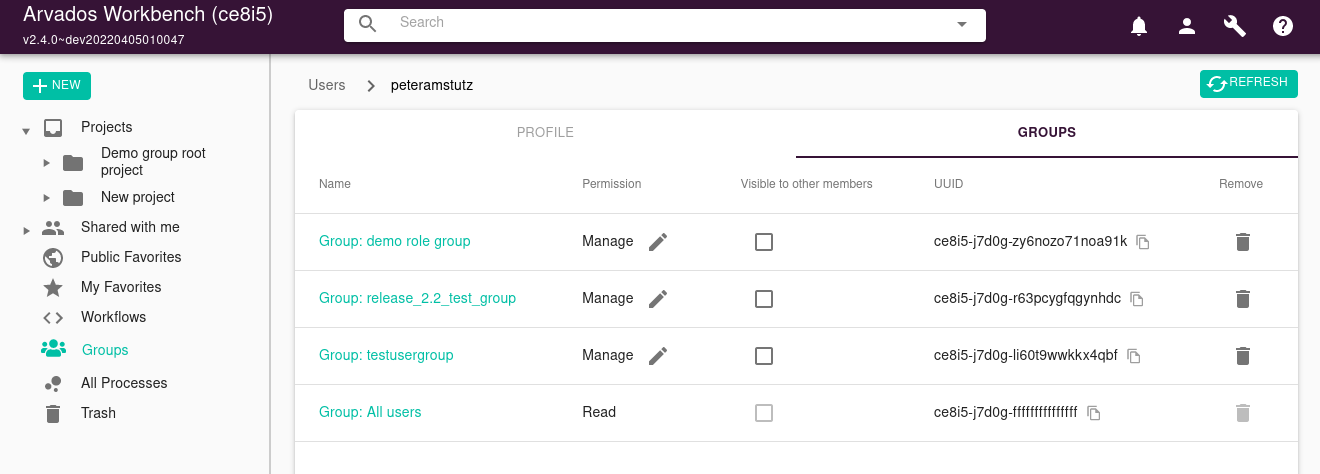This screenshot has width=1320, height=474.
Task: Check visible to members for release_2.2_test_group
Action: 764,299
